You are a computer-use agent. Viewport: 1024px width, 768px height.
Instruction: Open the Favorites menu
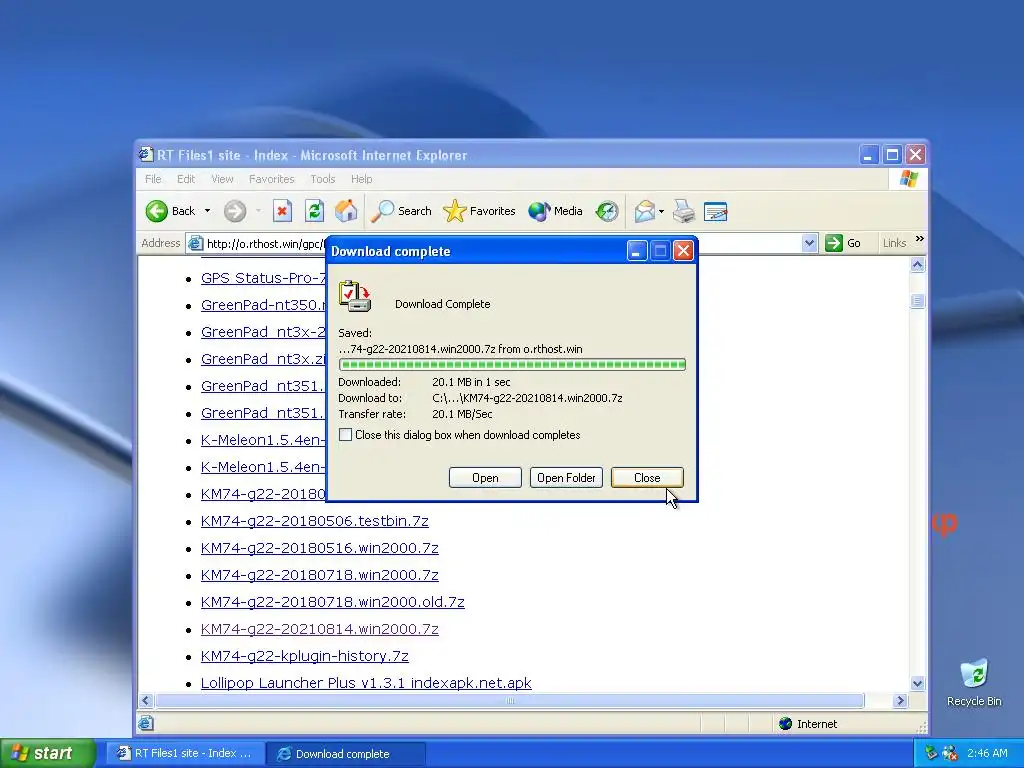pos(272,179)
